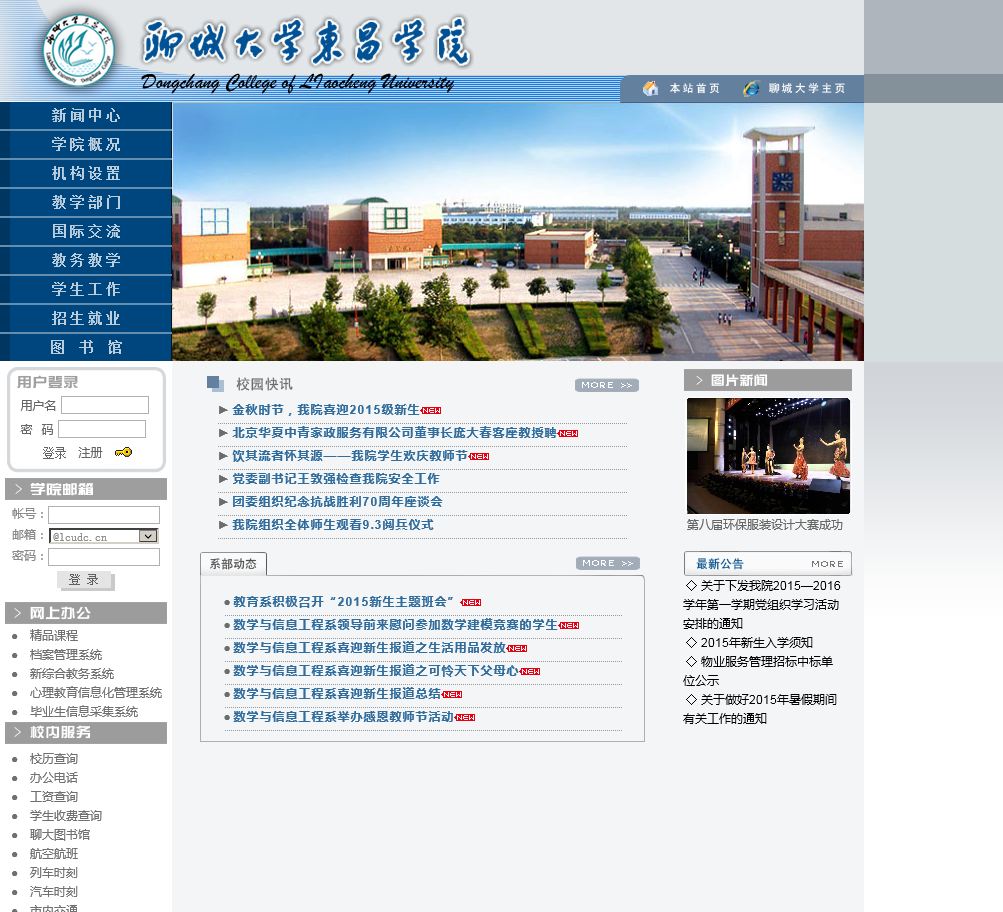
Task: Open 数学与信息工程系喜迎新生报道总结
Action: 337,694
